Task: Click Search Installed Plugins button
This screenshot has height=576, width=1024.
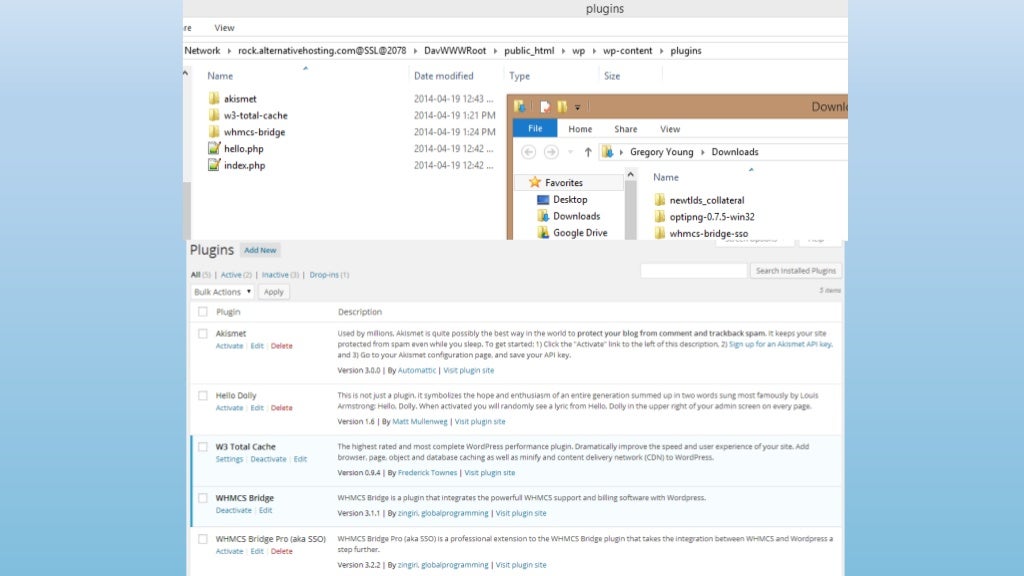Action: pos(795,270)
